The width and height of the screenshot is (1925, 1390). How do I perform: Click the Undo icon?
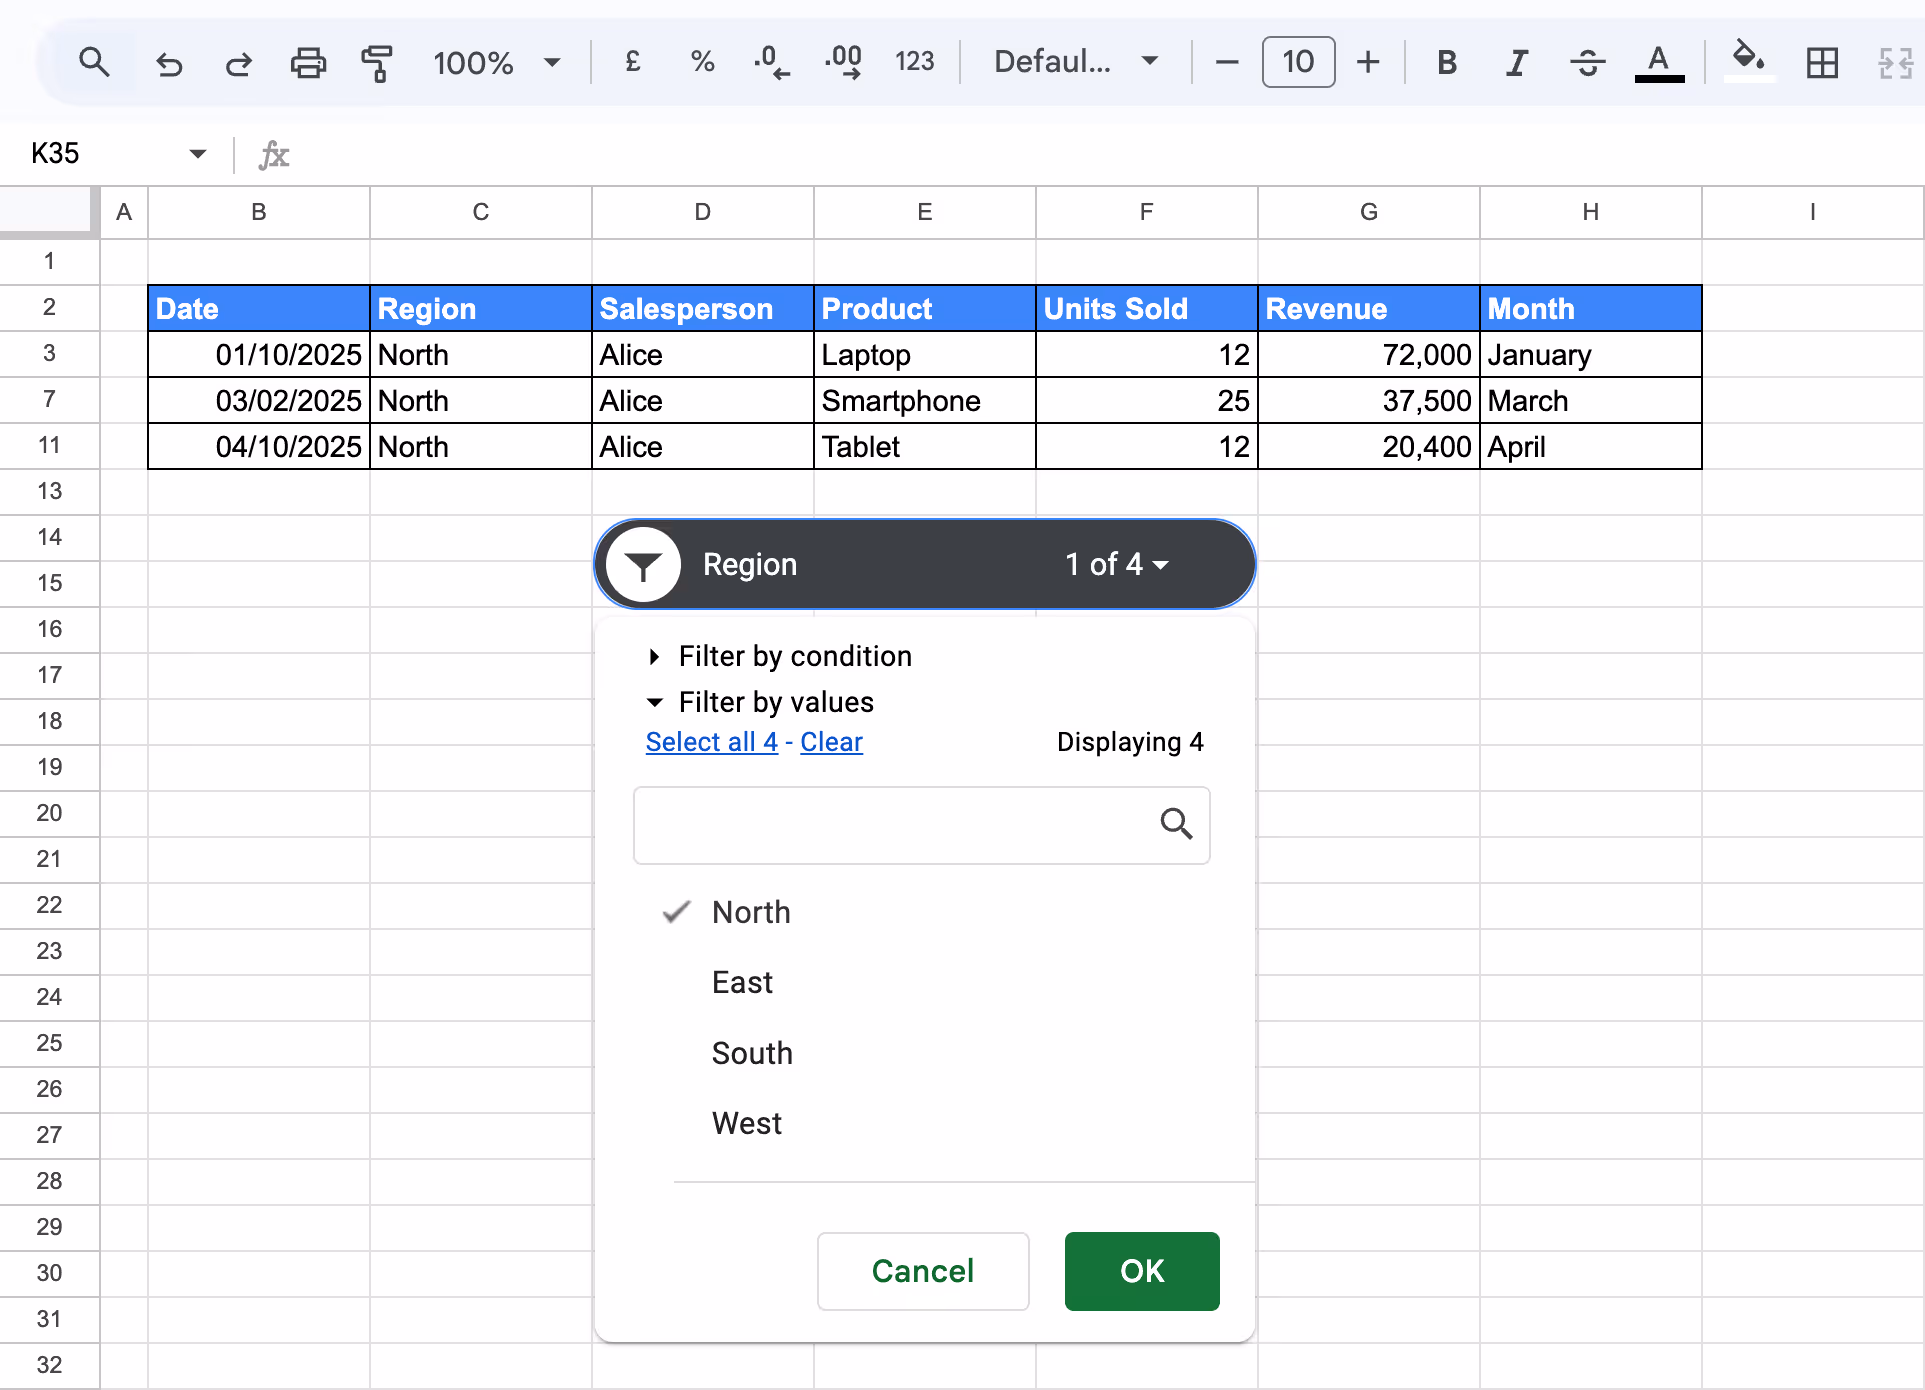click(169, 62)
